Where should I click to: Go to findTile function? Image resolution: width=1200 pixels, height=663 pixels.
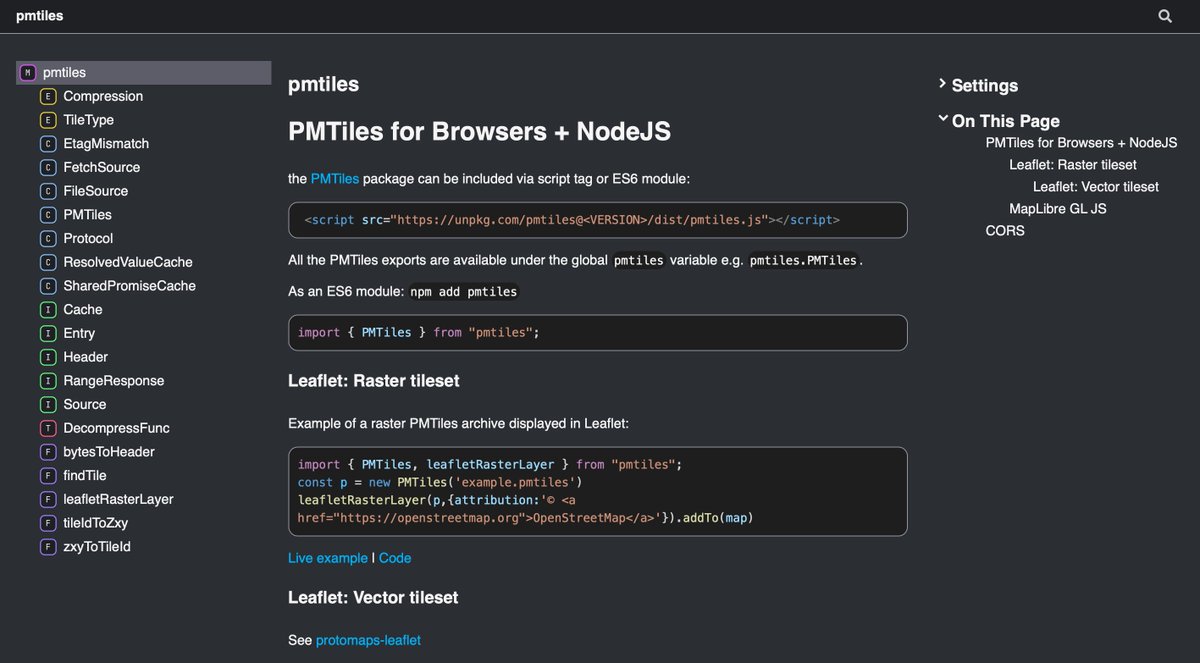(85, 476)
